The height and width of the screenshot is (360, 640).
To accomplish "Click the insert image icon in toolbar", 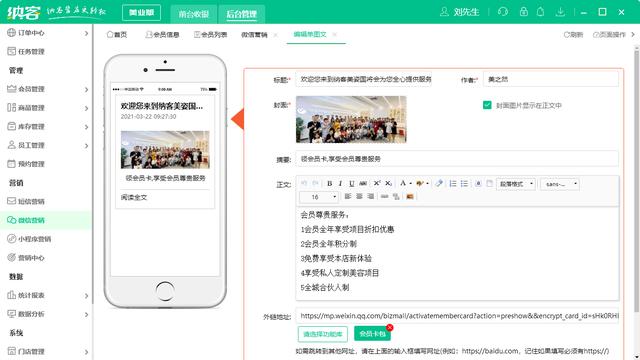I will [x=410, y=197].
